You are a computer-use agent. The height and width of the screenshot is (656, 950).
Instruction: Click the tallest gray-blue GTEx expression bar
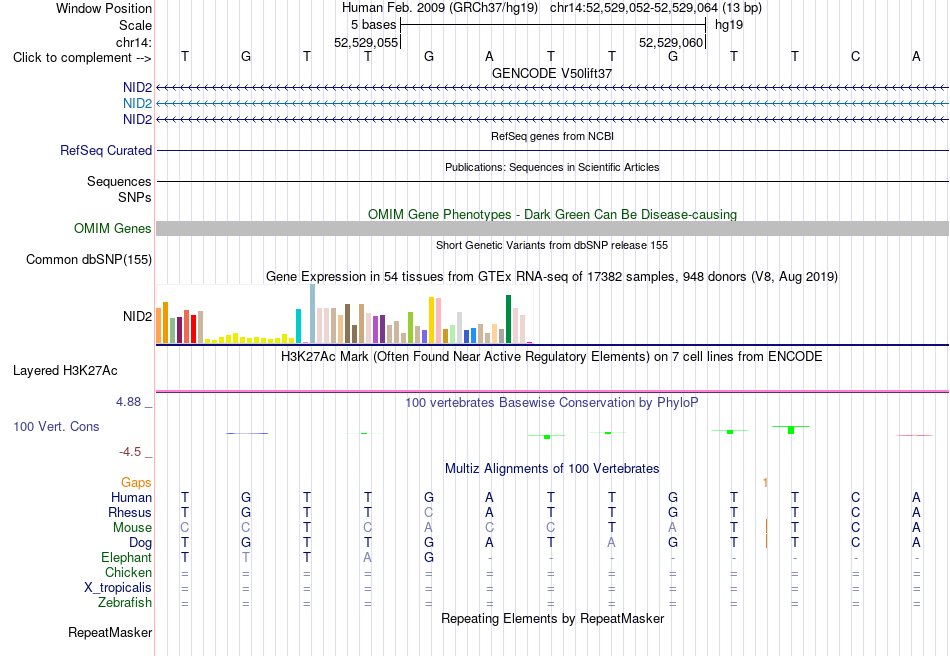point(313,314)
